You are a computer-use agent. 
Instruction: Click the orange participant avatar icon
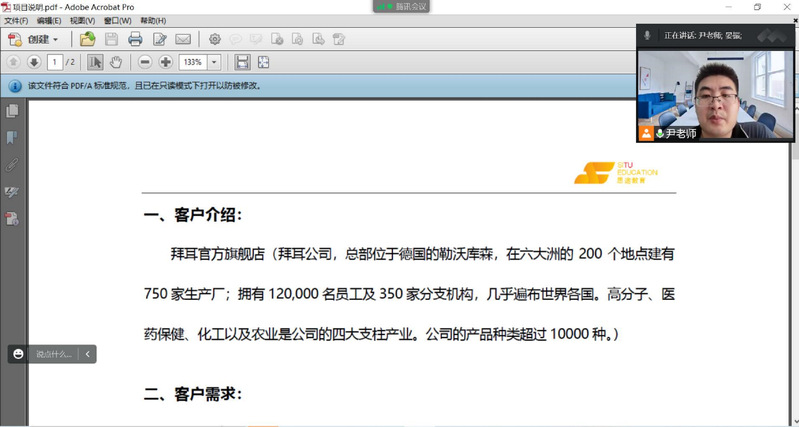tap(646, 134)
